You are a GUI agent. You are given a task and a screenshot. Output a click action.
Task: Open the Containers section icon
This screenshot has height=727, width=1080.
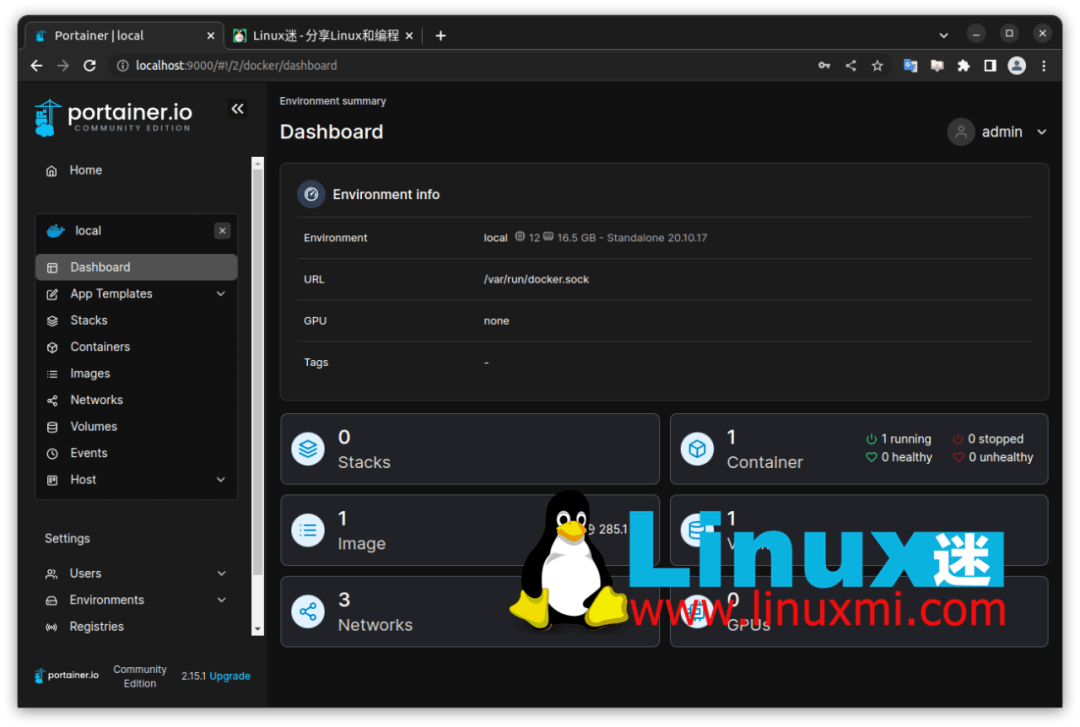click(x=52, y=346)
